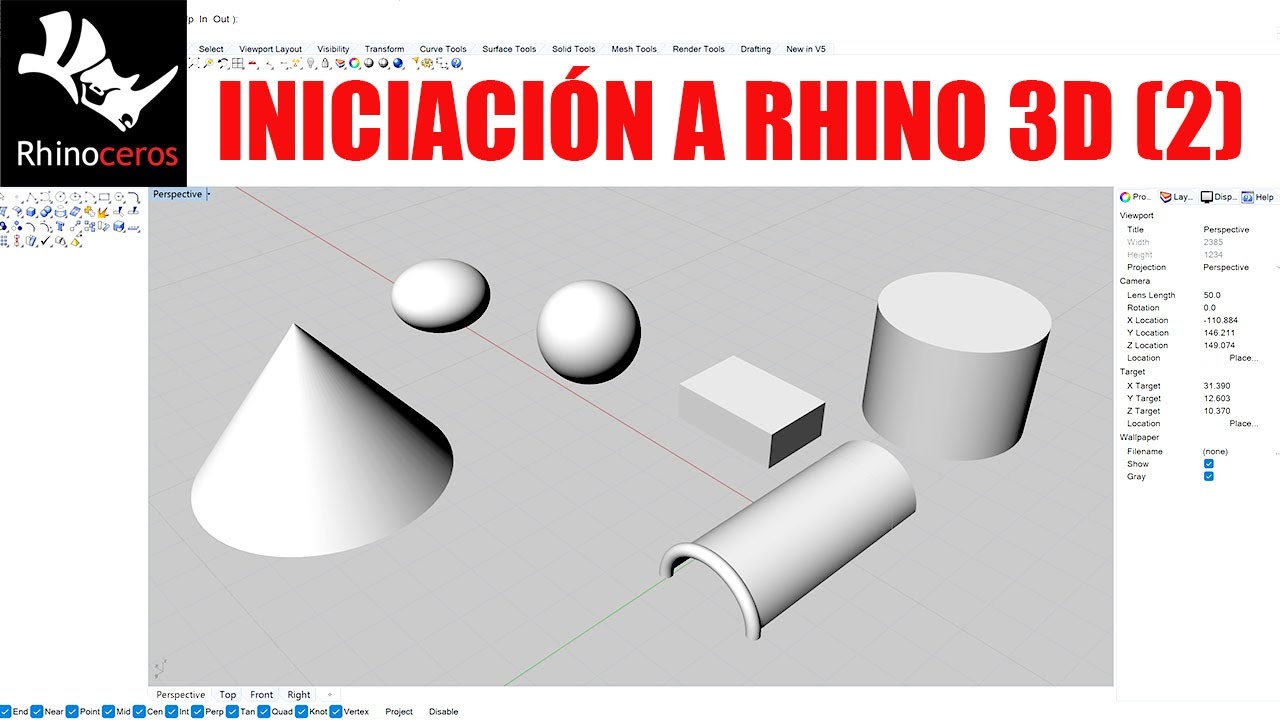Click the black checkmark Check tool
1280x720 pixels.
click(46, 241)
